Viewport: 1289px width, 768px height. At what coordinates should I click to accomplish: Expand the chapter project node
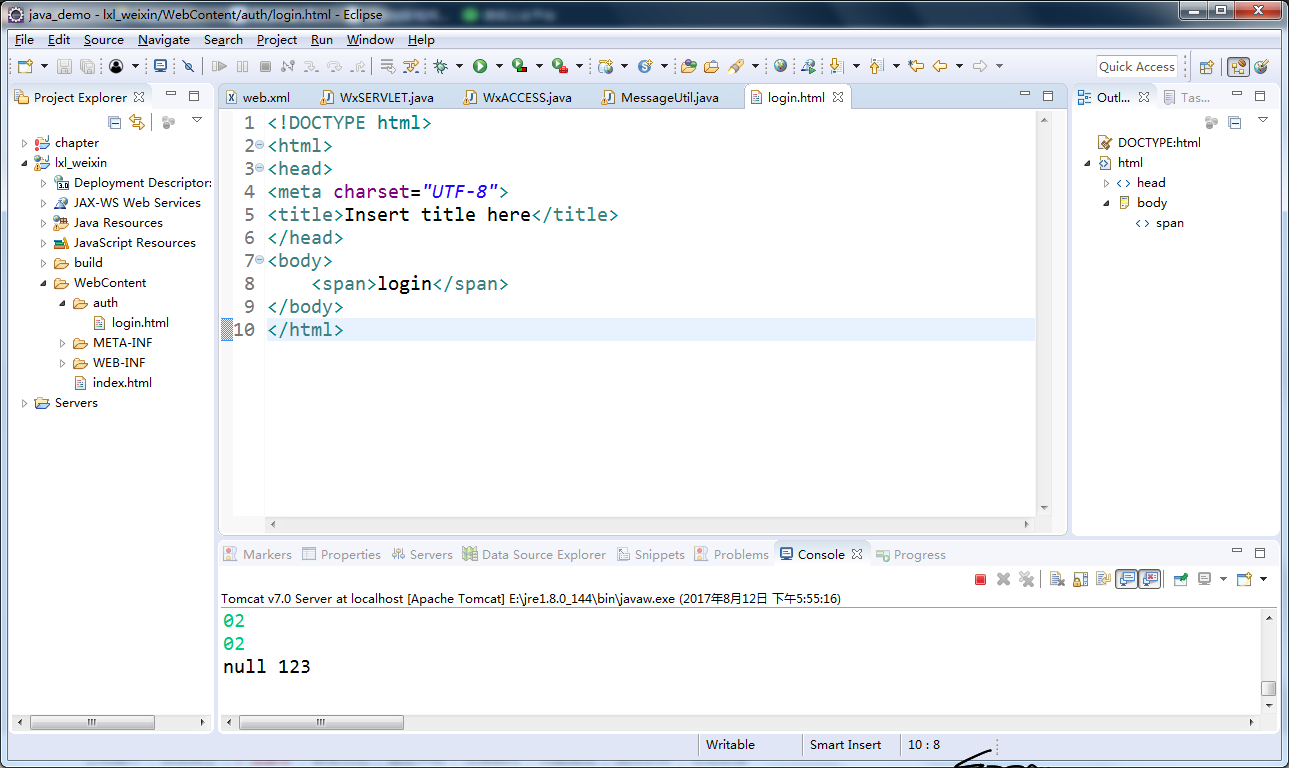25,143
